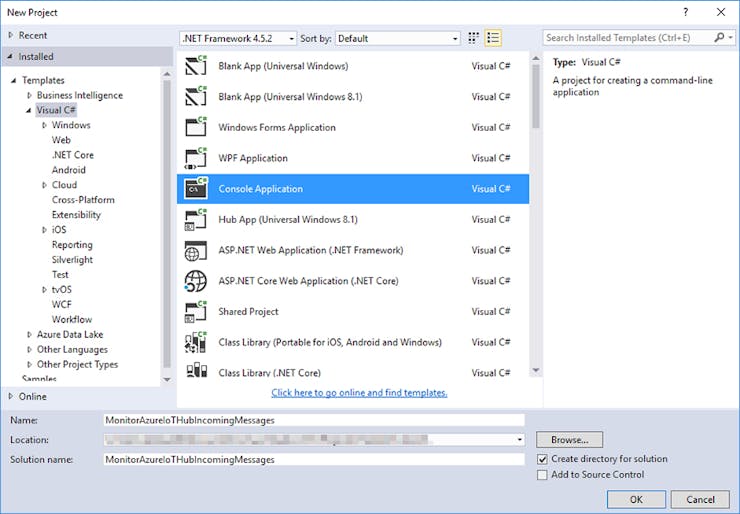Open the Location path dropdown arrow
740x514 pixels.
pyautogui.click(x=519, y=439)
